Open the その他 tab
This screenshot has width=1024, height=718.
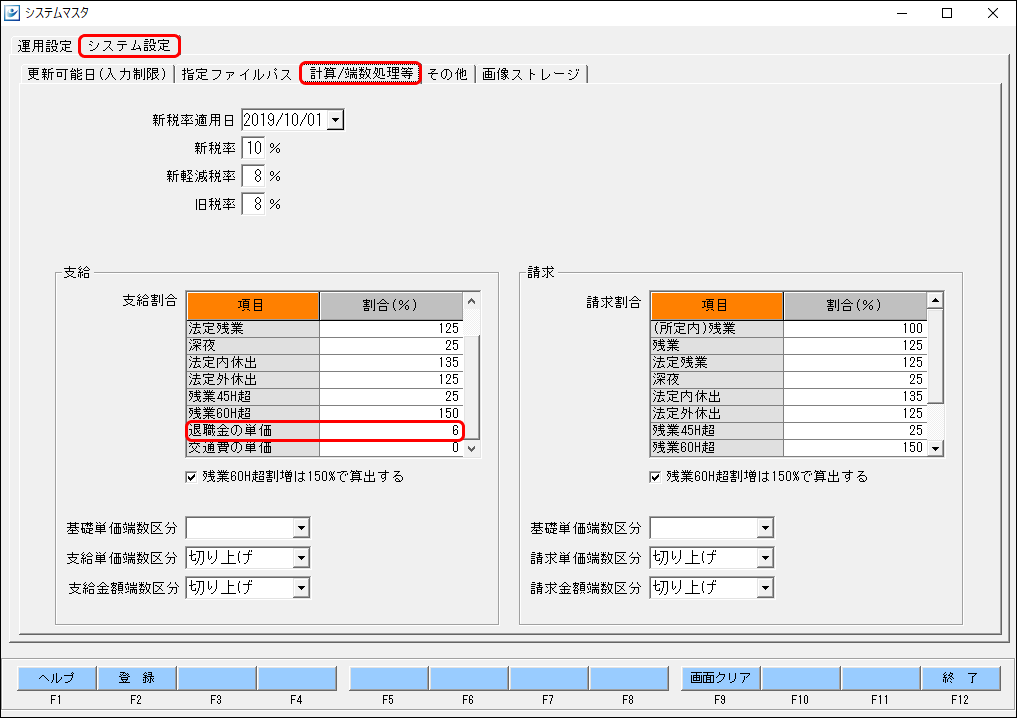coord(447,74)
